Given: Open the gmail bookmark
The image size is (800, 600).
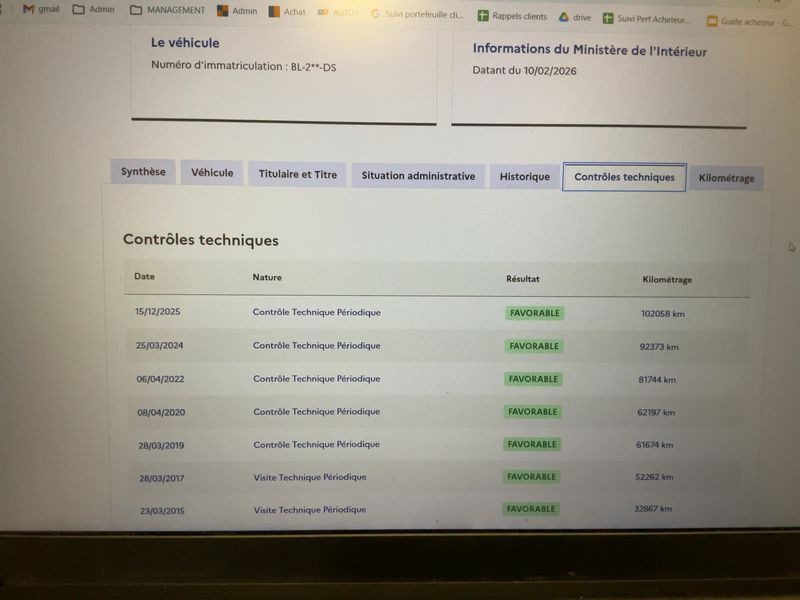Looking at the screenshot, I should (x=41, y=9).
